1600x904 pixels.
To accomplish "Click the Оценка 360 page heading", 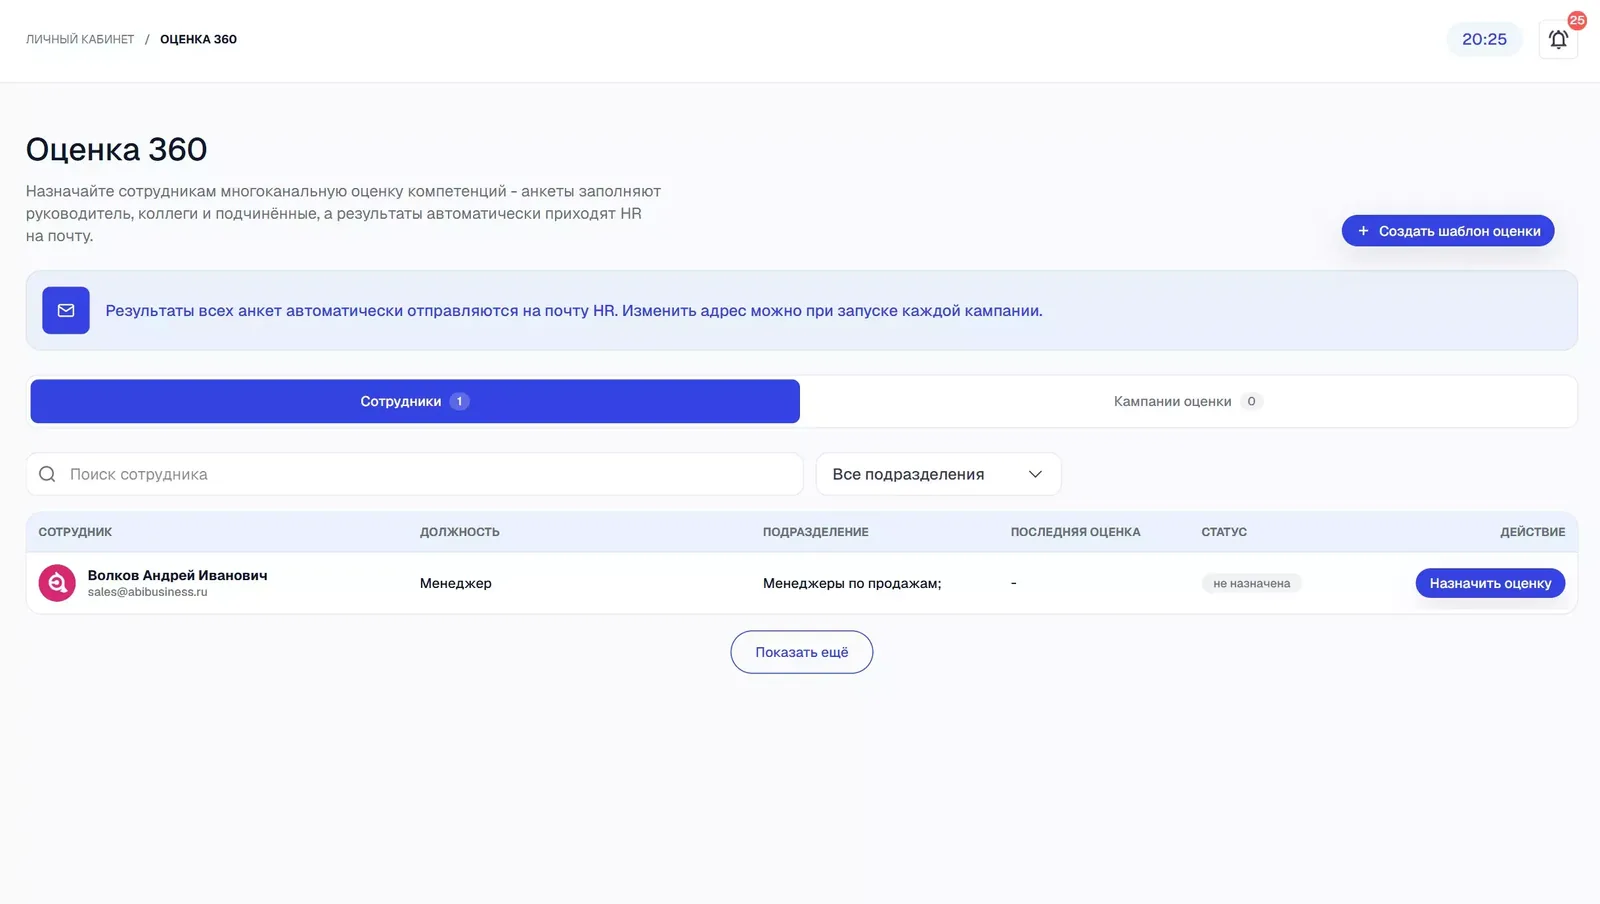I will pos(116,149).
